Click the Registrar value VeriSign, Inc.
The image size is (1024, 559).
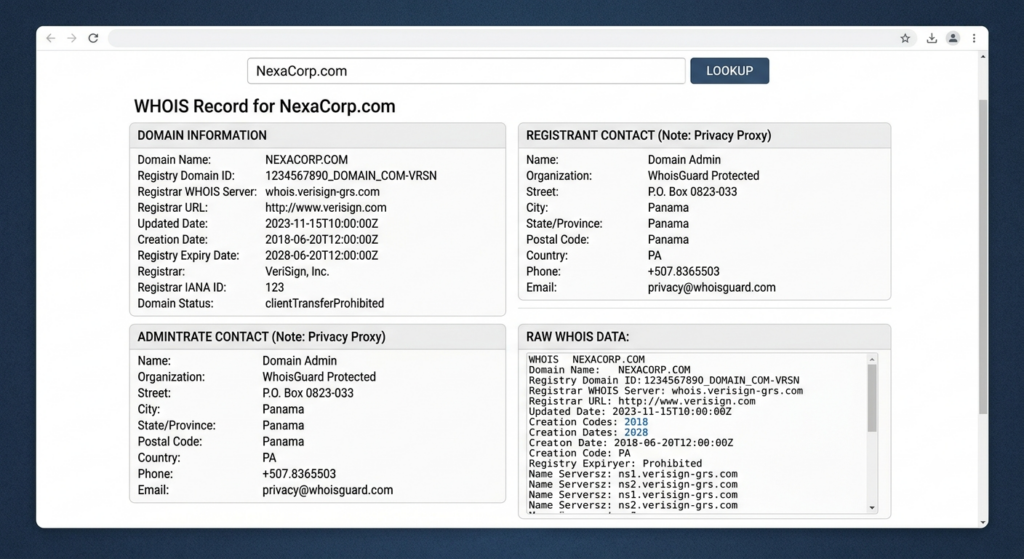tap(297, 272)
